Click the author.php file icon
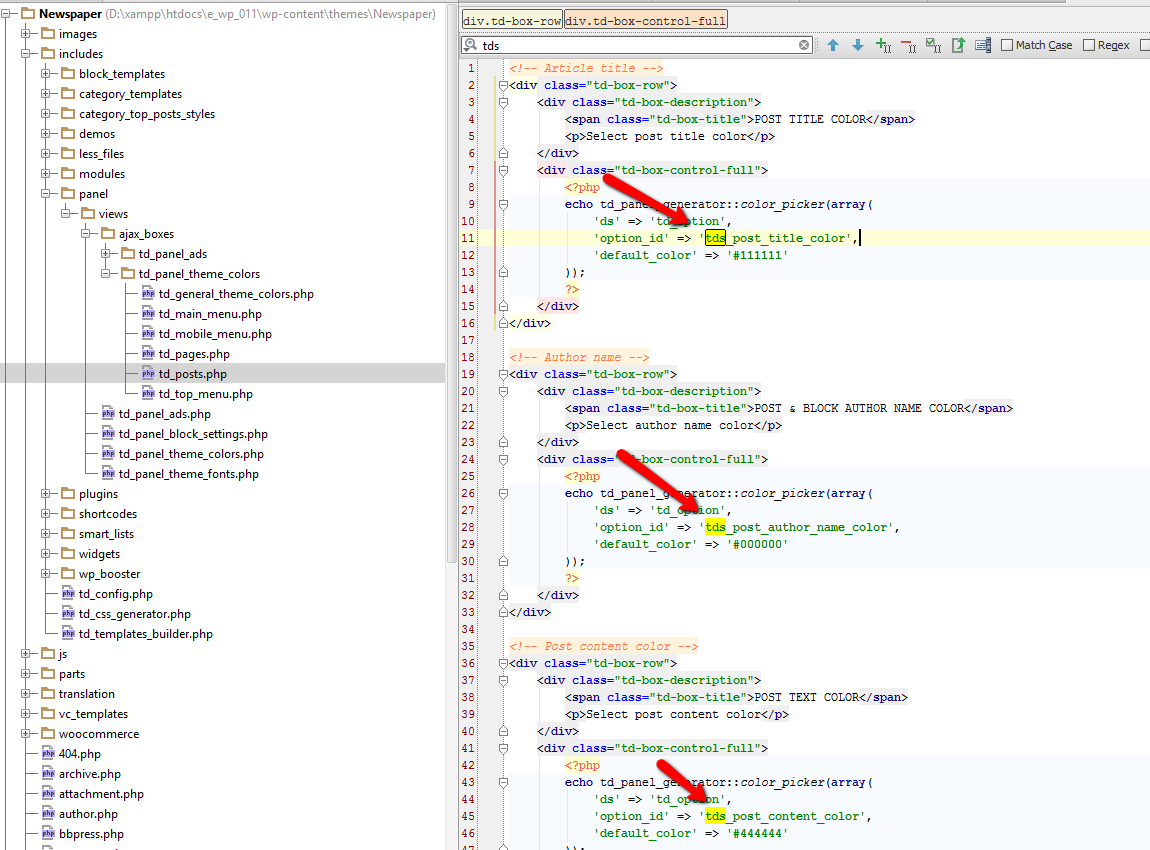The image size is (1150, 850). (x=48, y=814)
